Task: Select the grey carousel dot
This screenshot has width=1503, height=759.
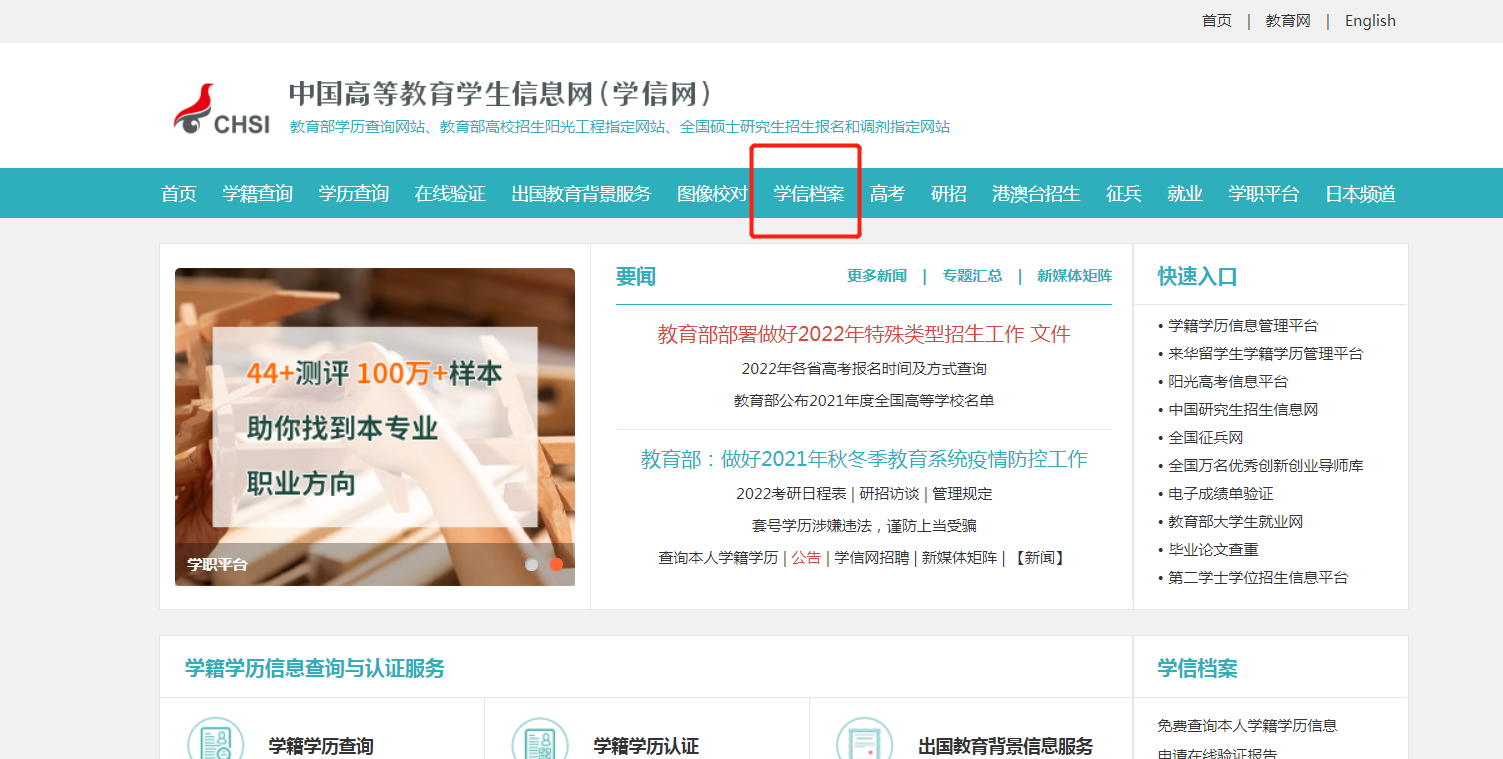Action: point(532,564)
